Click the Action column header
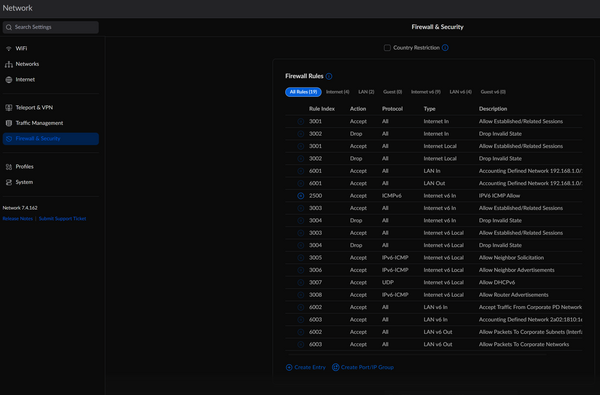The image size is (600, 395). click(x=358, y=109)
